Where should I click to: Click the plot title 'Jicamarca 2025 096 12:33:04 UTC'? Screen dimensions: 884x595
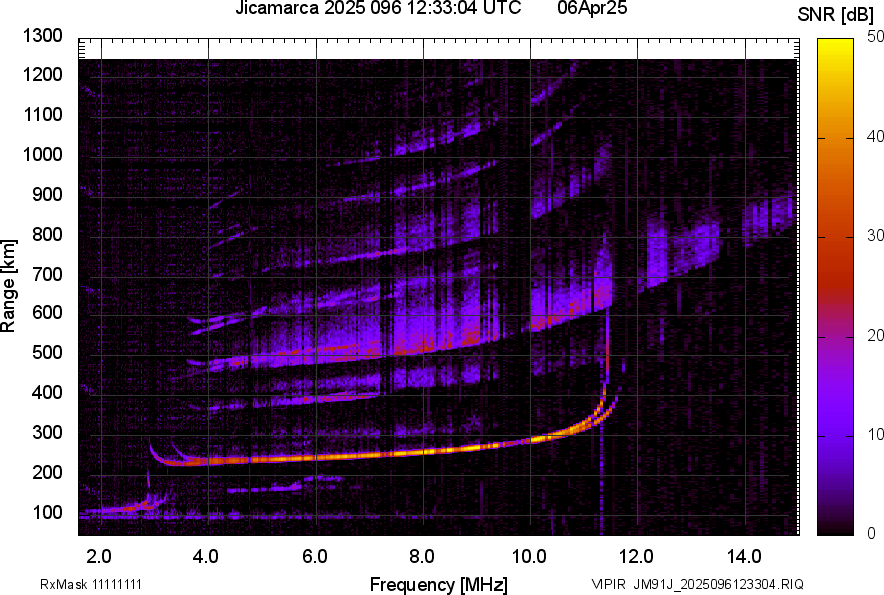[378, 8]
